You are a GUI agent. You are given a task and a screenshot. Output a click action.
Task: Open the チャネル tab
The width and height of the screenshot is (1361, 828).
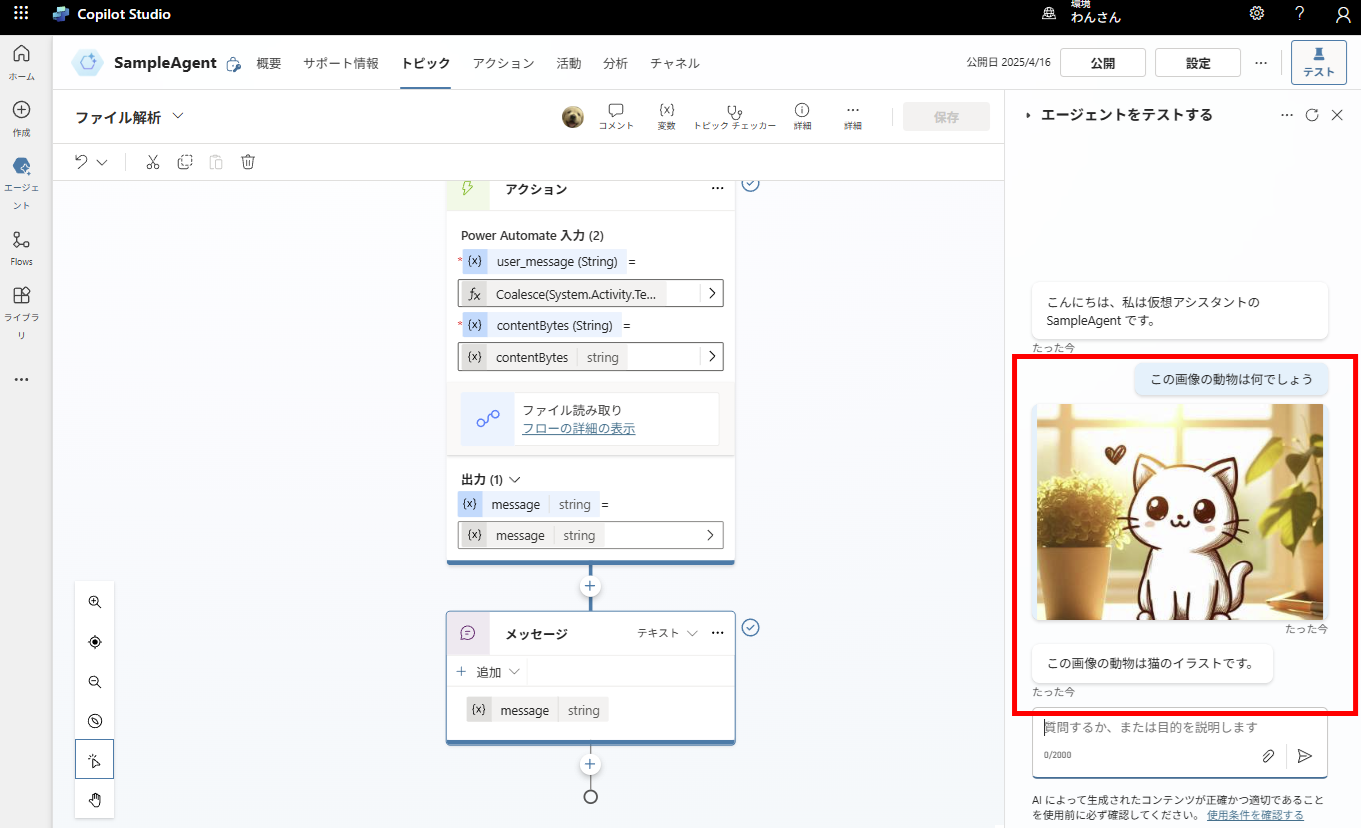click(674, 63)
